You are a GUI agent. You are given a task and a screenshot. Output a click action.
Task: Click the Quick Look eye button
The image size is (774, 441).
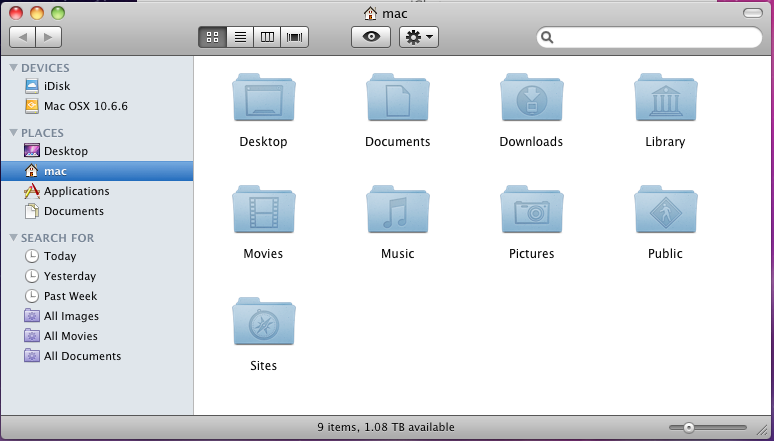(371, 37)
